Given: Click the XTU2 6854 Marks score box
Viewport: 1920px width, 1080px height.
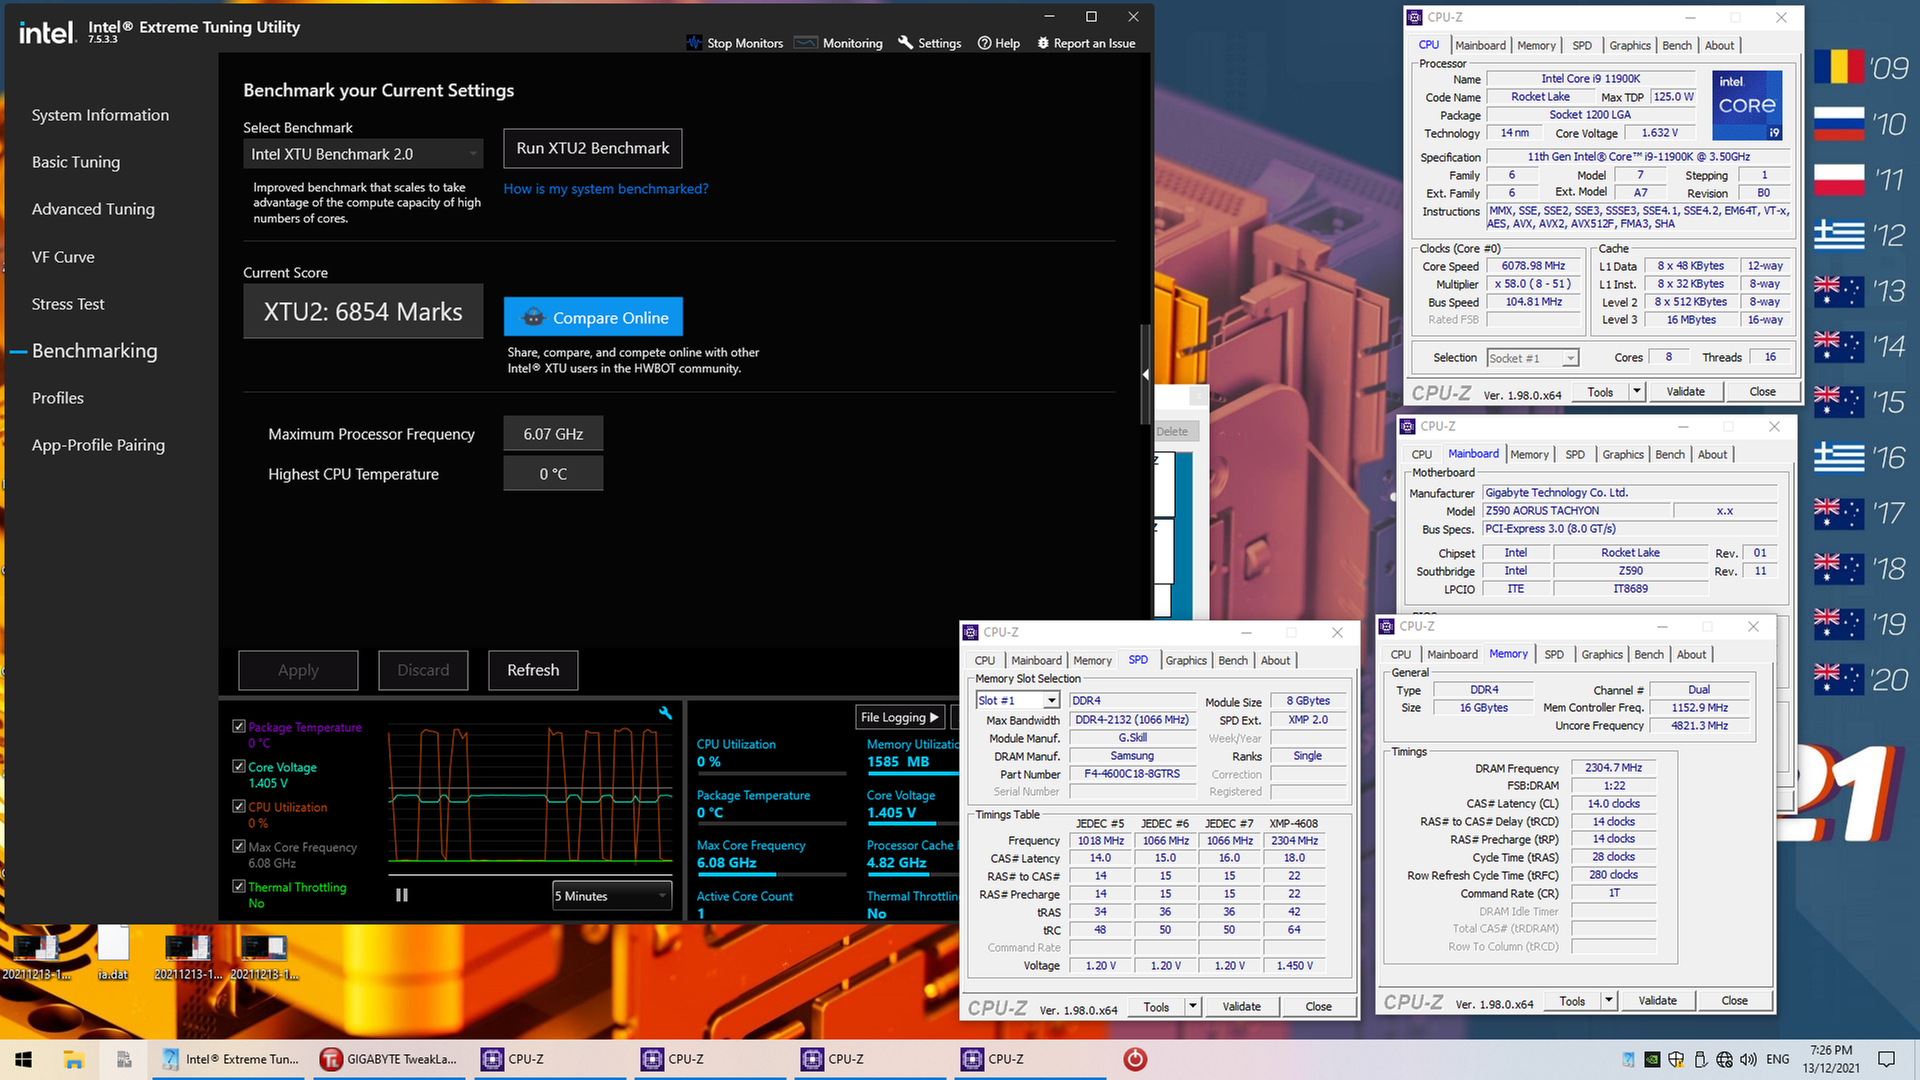Looking at the screenshot, I should click(363, 311).
